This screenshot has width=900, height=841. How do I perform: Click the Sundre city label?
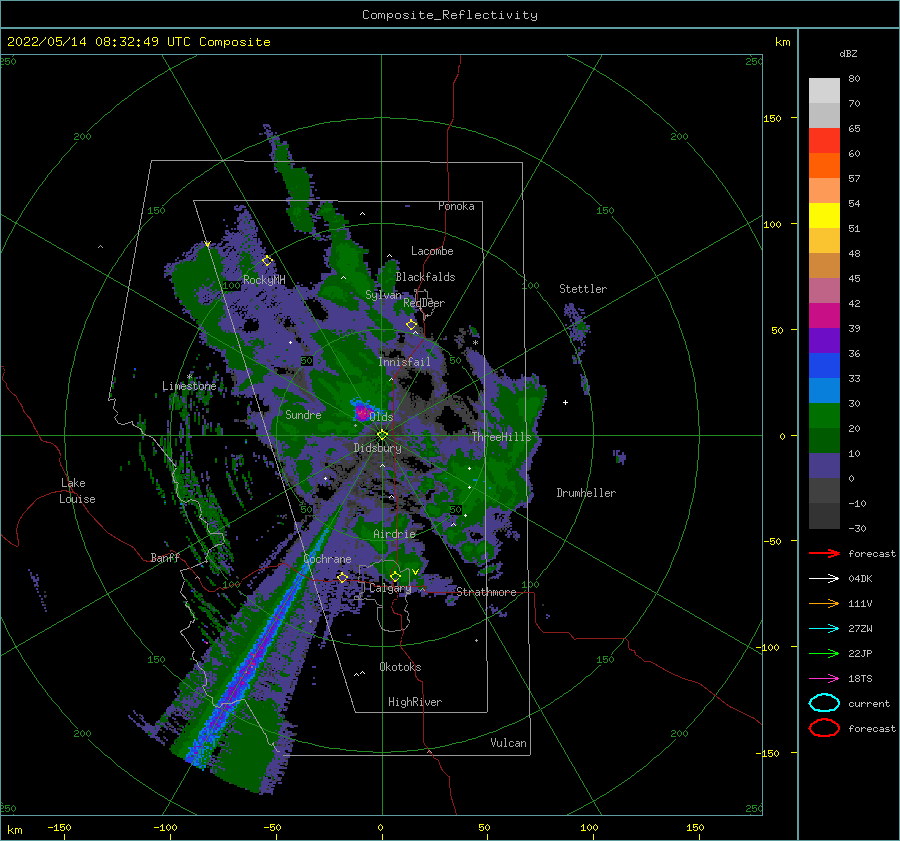[303, 415]
